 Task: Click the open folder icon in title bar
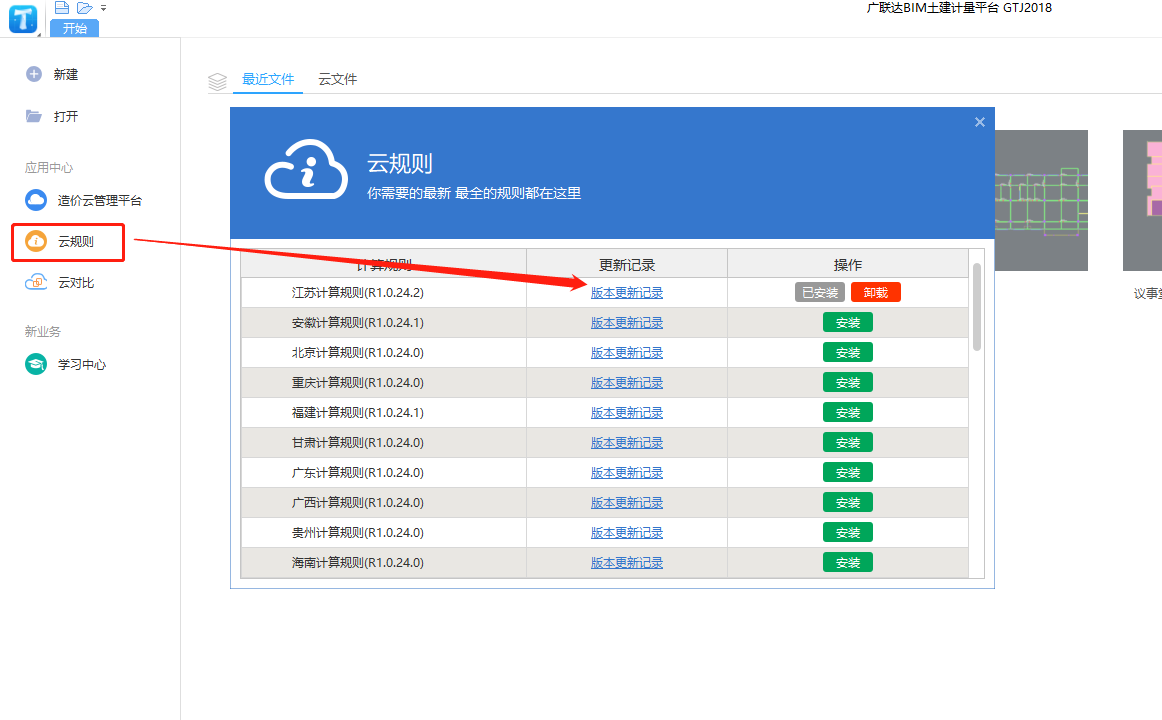pos(84,8)
